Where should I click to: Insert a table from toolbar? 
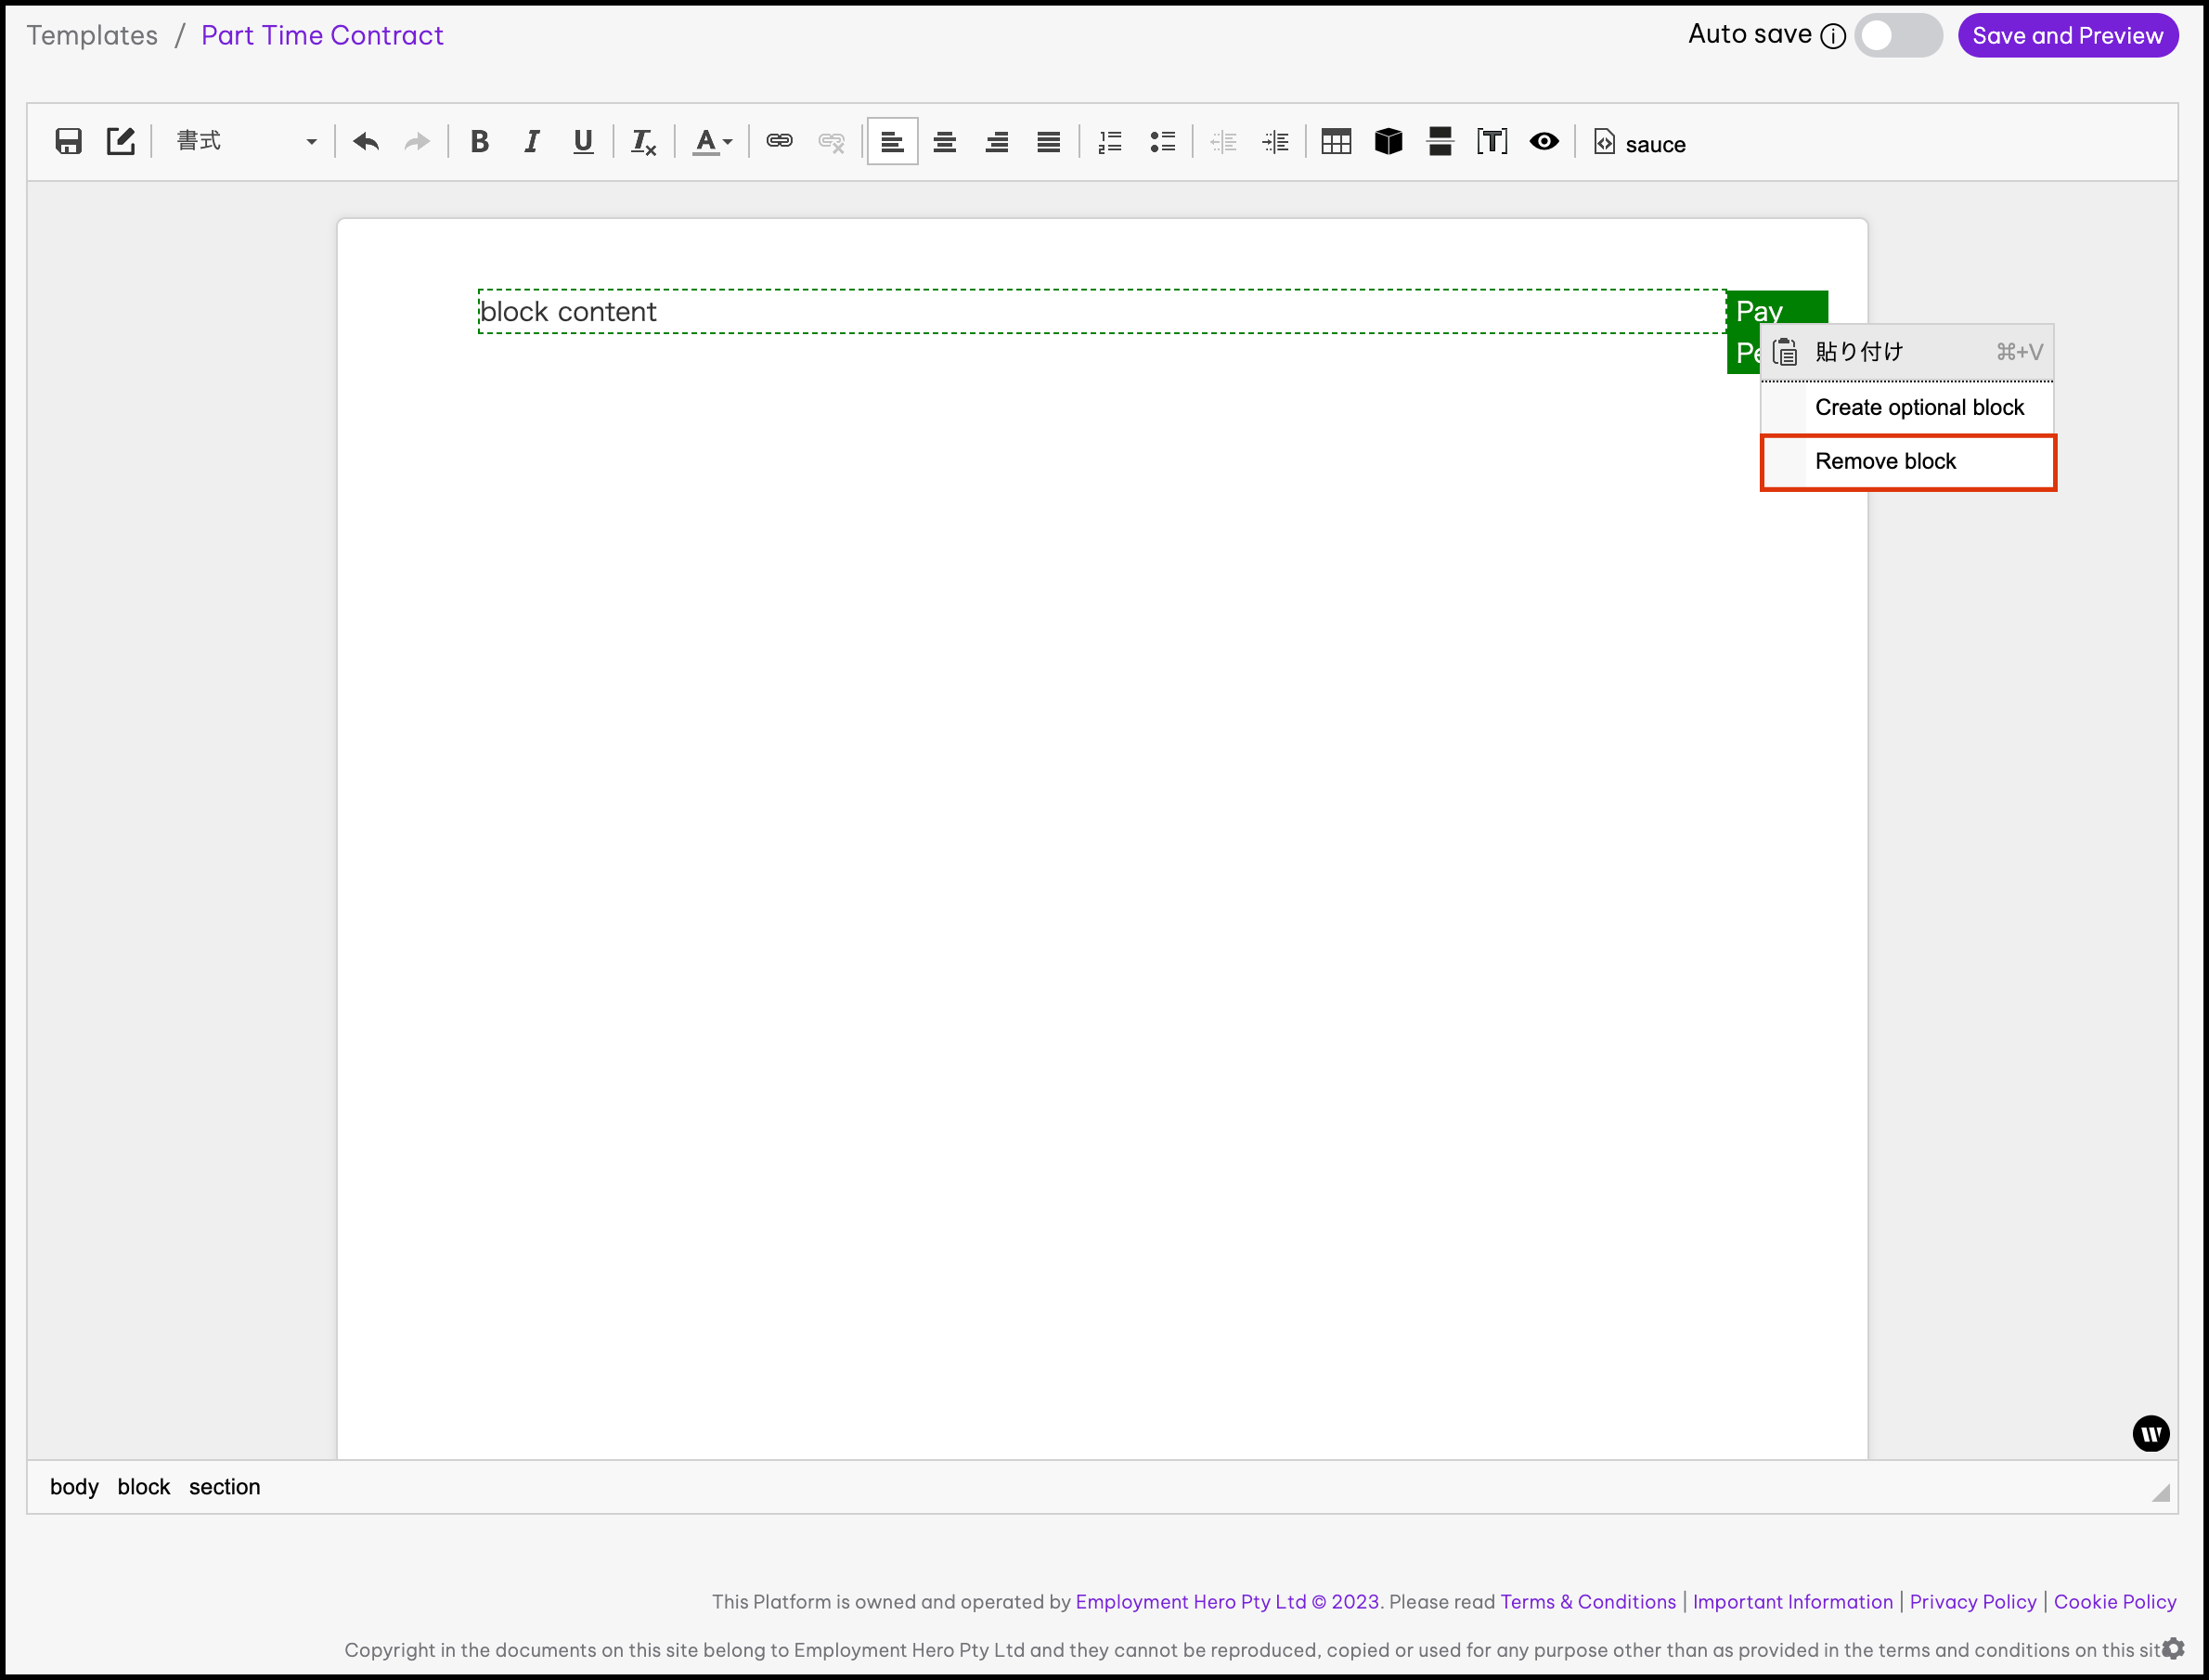pyautogui.click(x=1336, y=142)
